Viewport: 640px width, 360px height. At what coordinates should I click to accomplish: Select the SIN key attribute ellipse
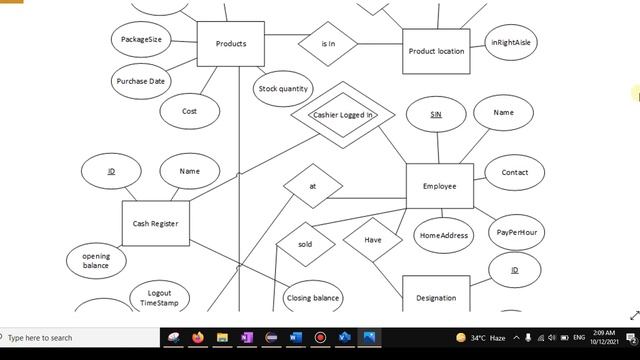click(x=436, y=114)
